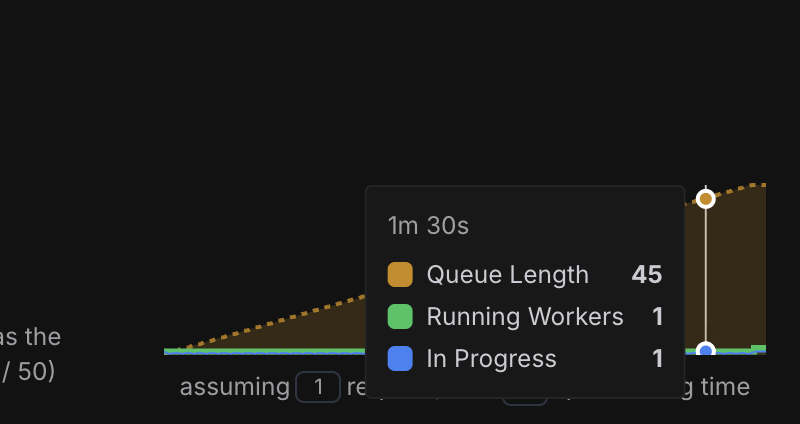
Task: Select the orange data point on chart
Action: (x=706, y=199)
